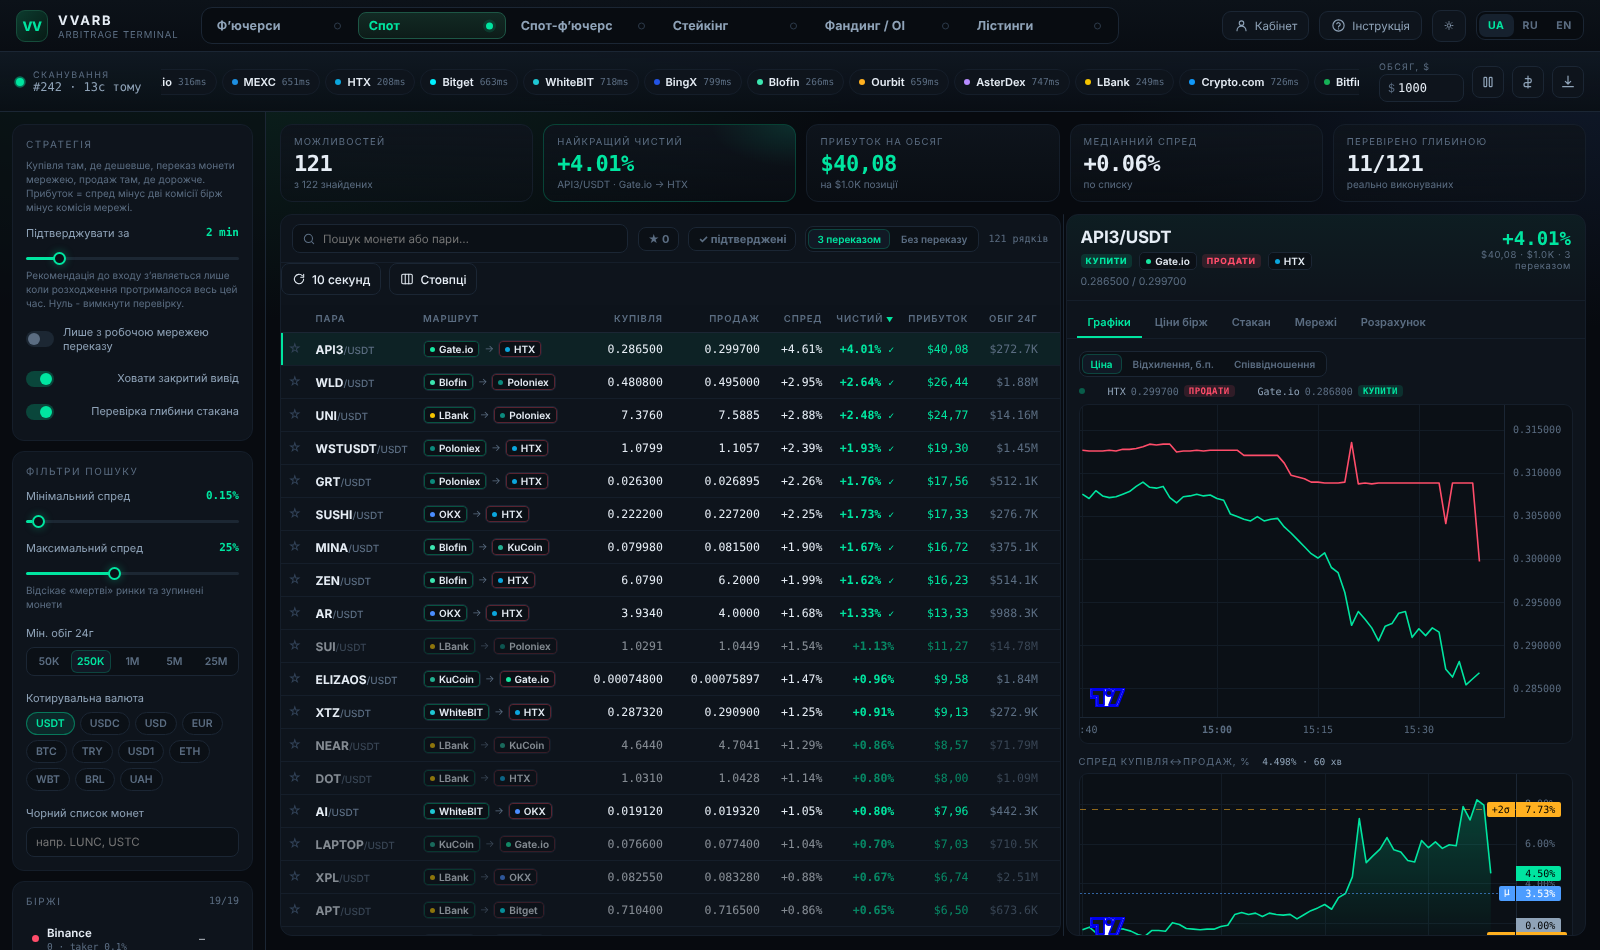Viewport: 1600px width, 950px height.
Task: Star the XTZ/USDT row
Action: (295, 712)
